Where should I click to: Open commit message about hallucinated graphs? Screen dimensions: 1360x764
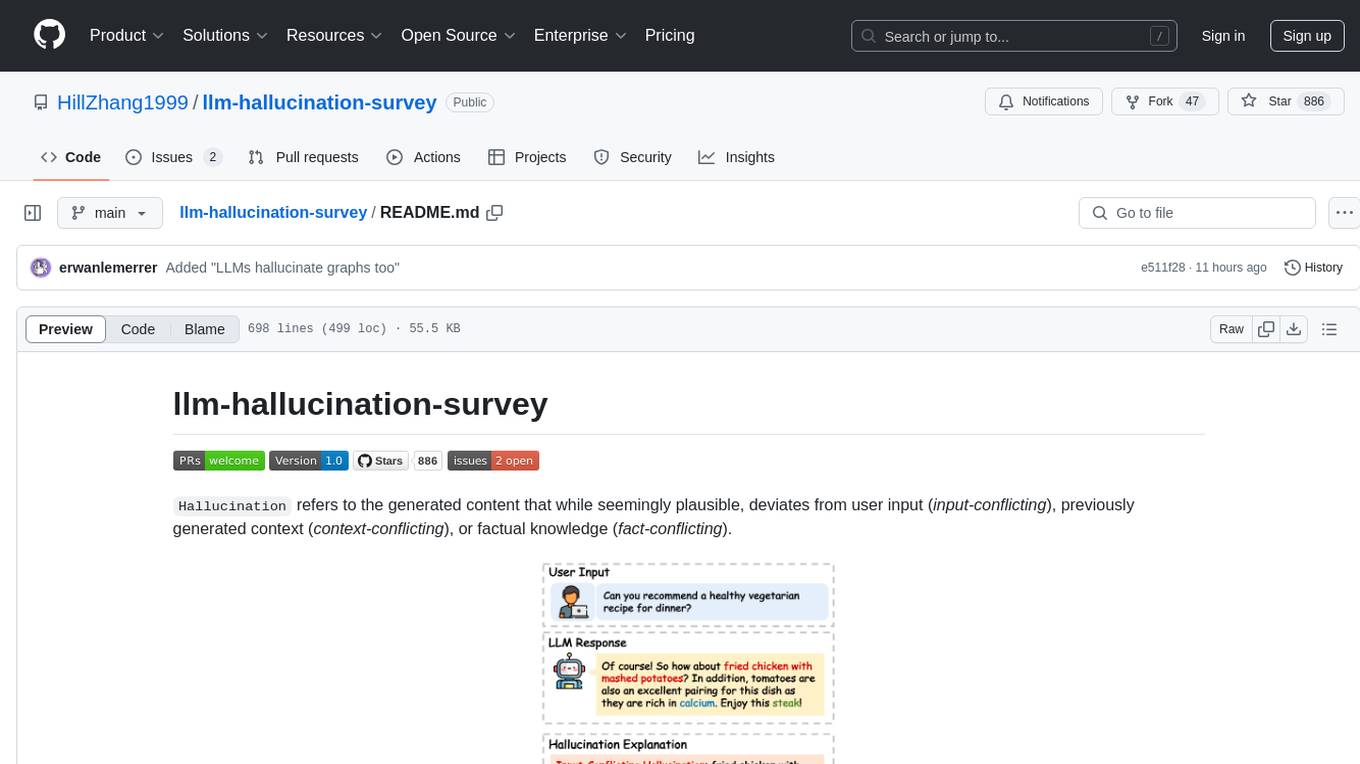283,268
